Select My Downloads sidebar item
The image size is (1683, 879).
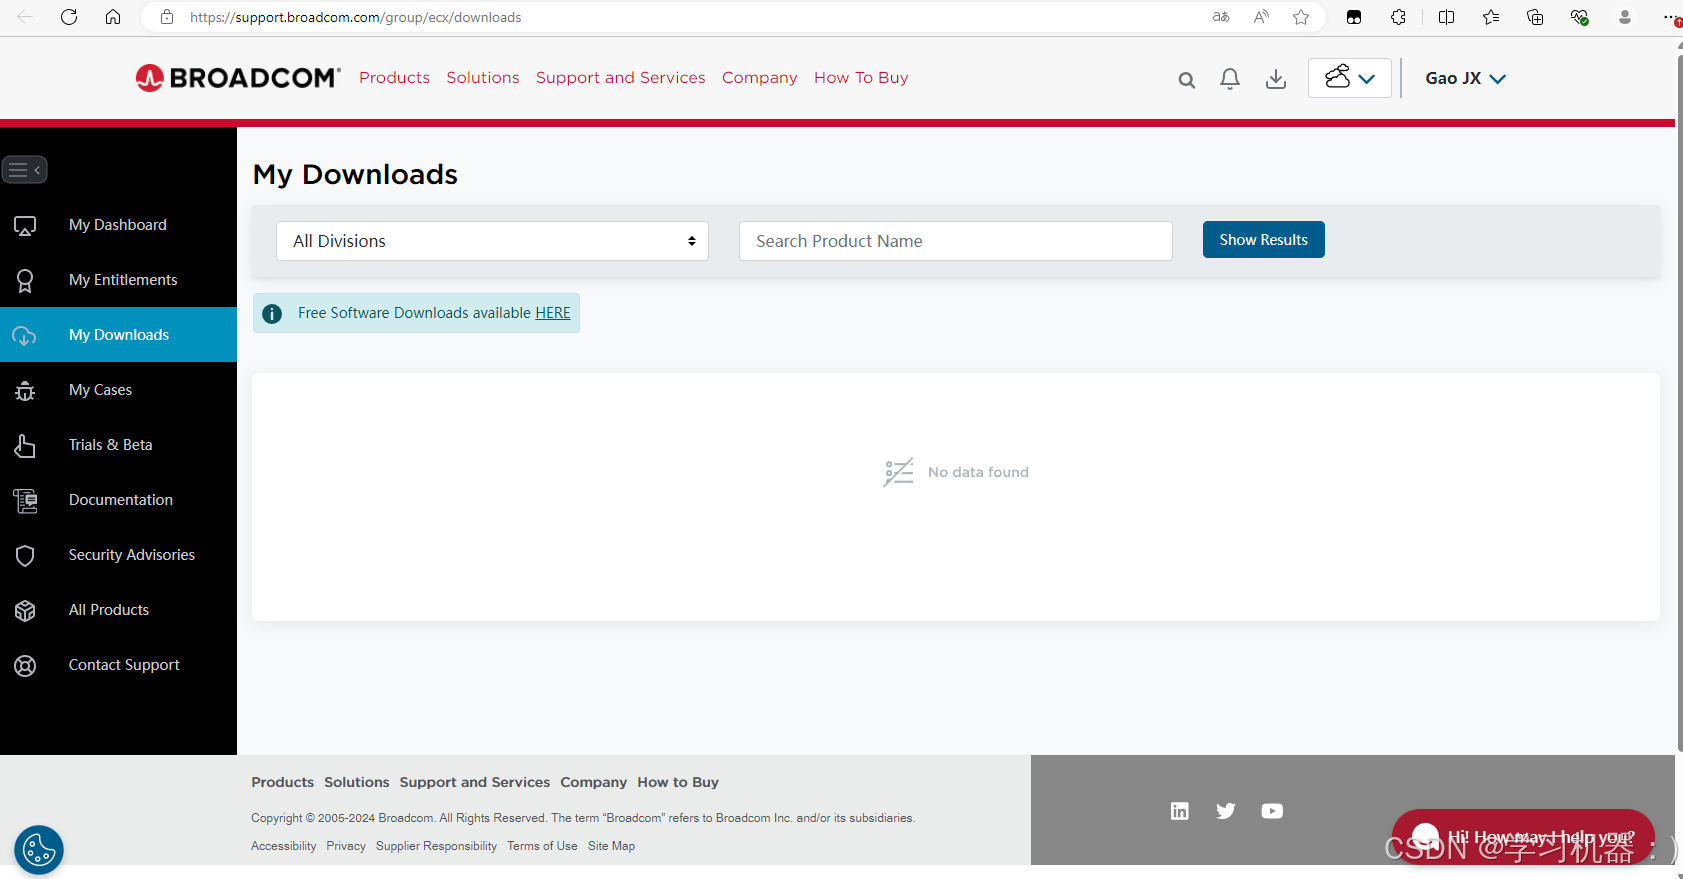pos(118,335)
